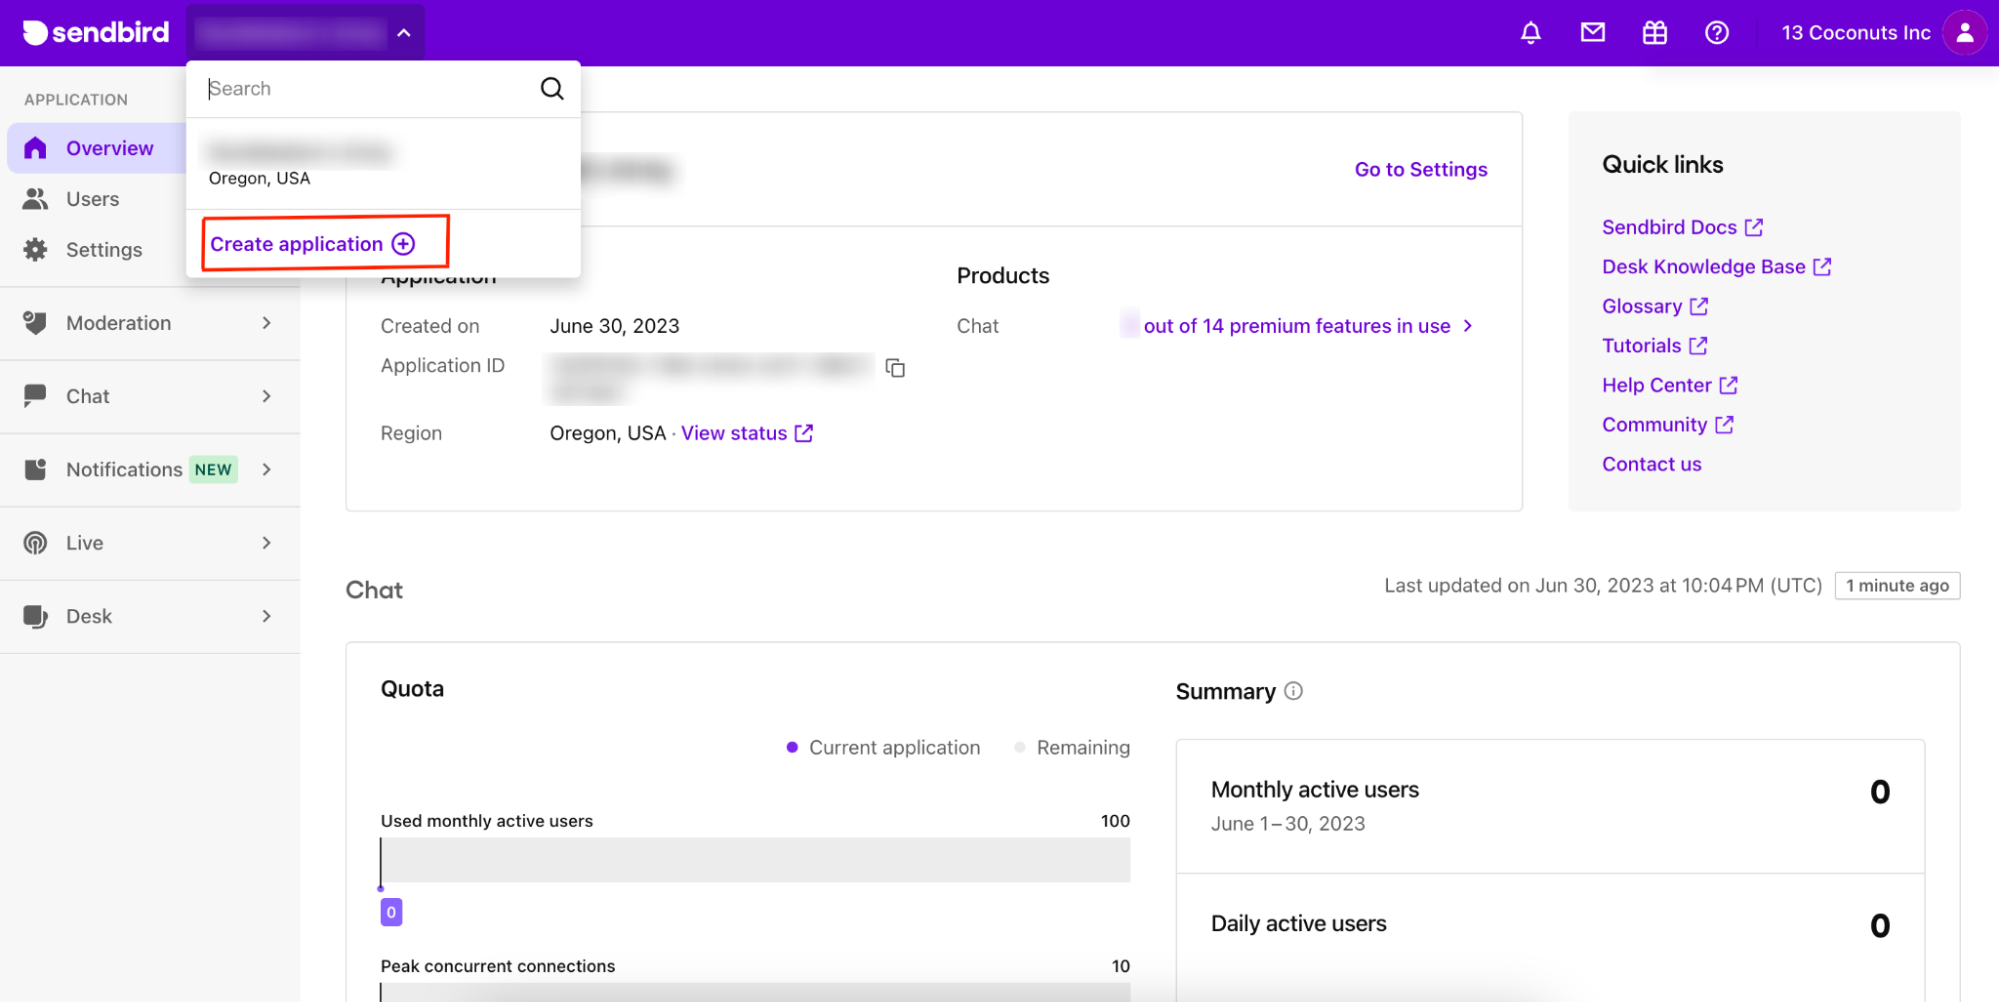Select Settings in the sidebar
1999x1003 pixels.
[104, 249]
